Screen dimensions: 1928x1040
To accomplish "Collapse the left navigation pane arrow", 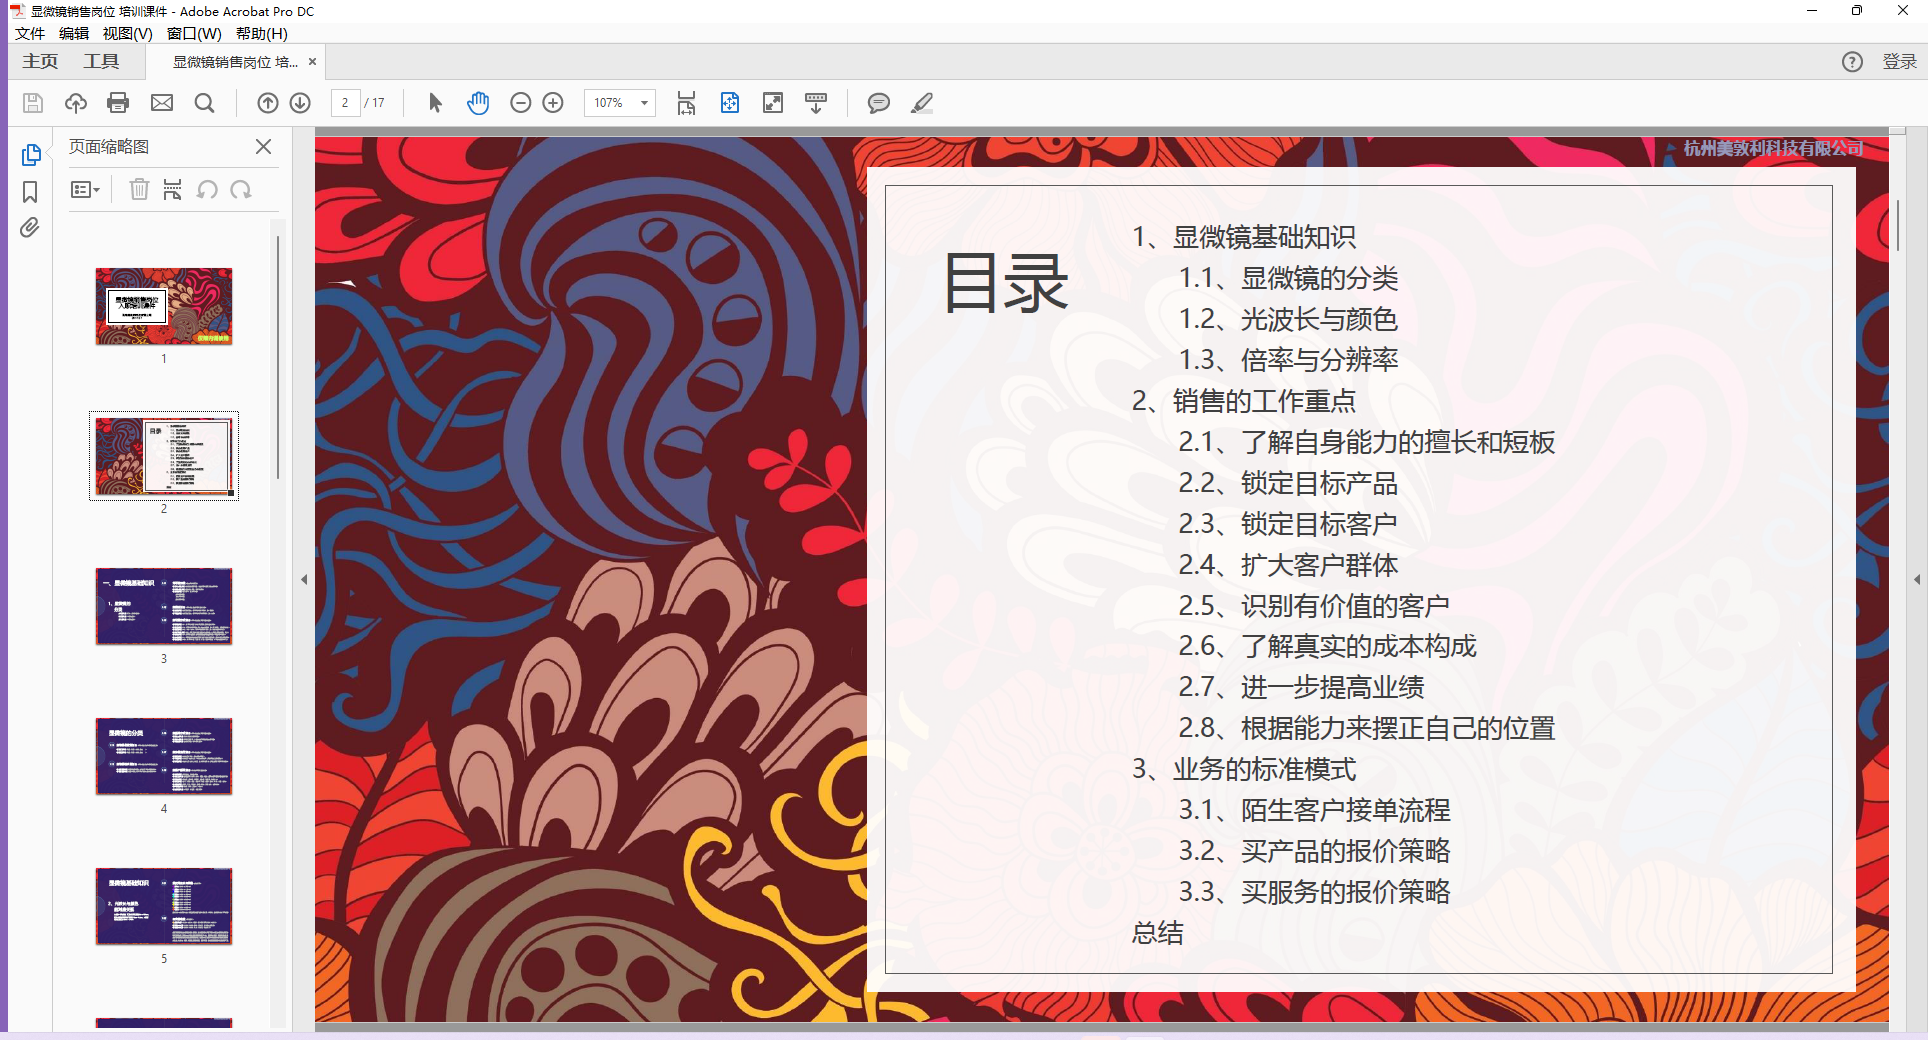I will coord(304,579).
